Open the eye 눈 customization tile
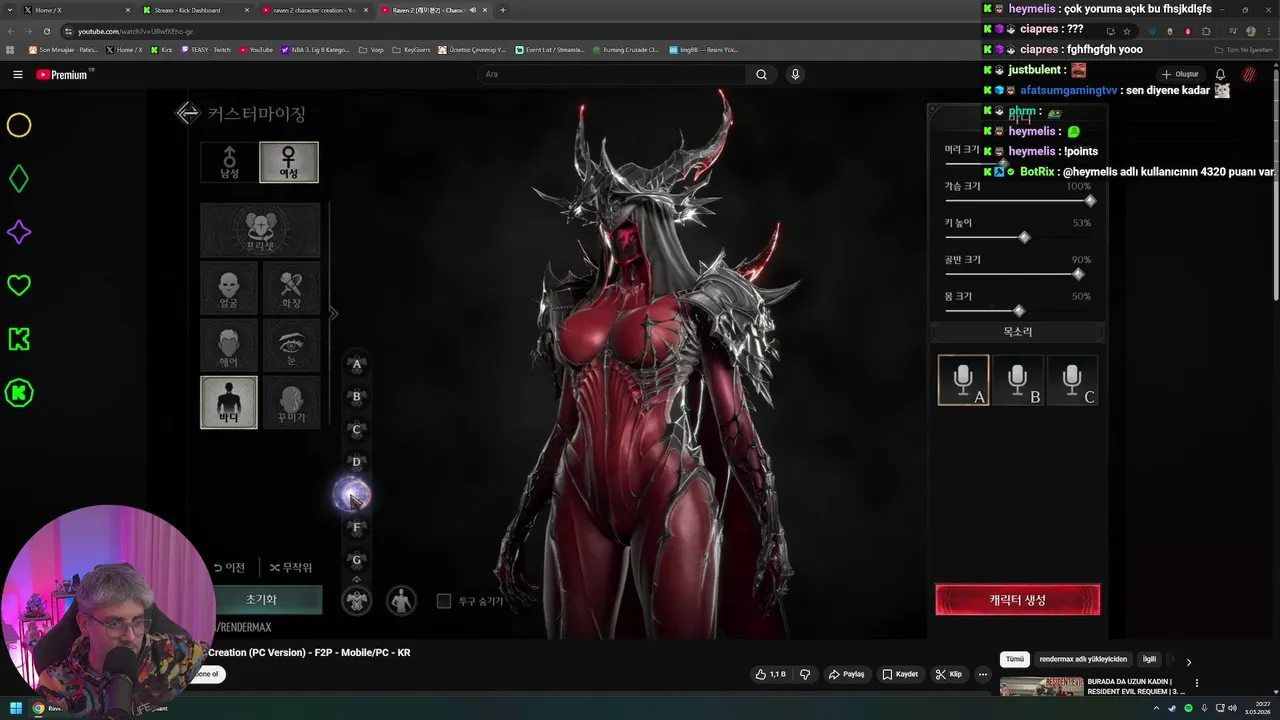This screenshot has width=1280, height=720. (x=291, y=345)
